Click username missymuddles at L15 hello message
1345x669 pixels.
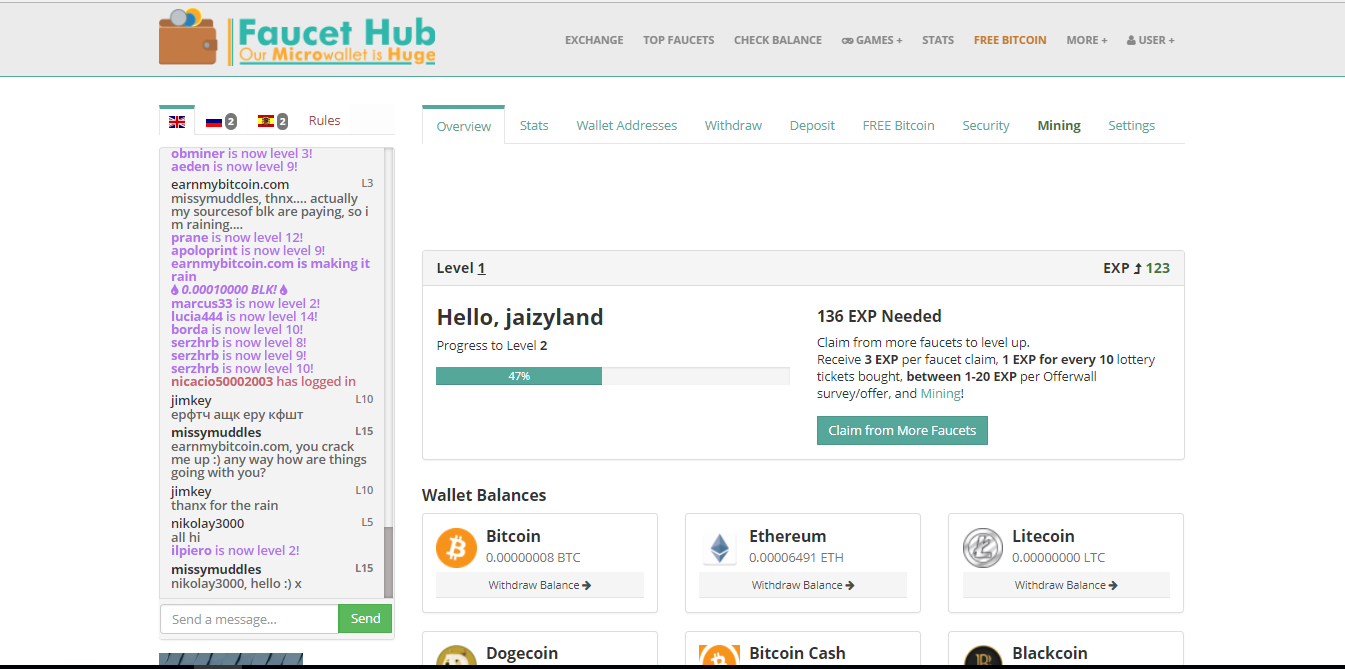pos(216,569)
